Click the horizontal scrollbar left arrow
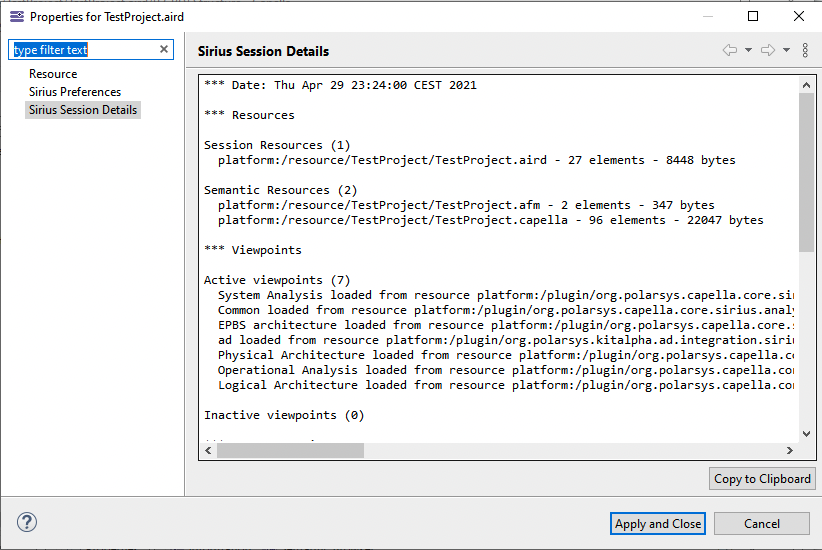The image size is (822, 550). tap(209, 451)
